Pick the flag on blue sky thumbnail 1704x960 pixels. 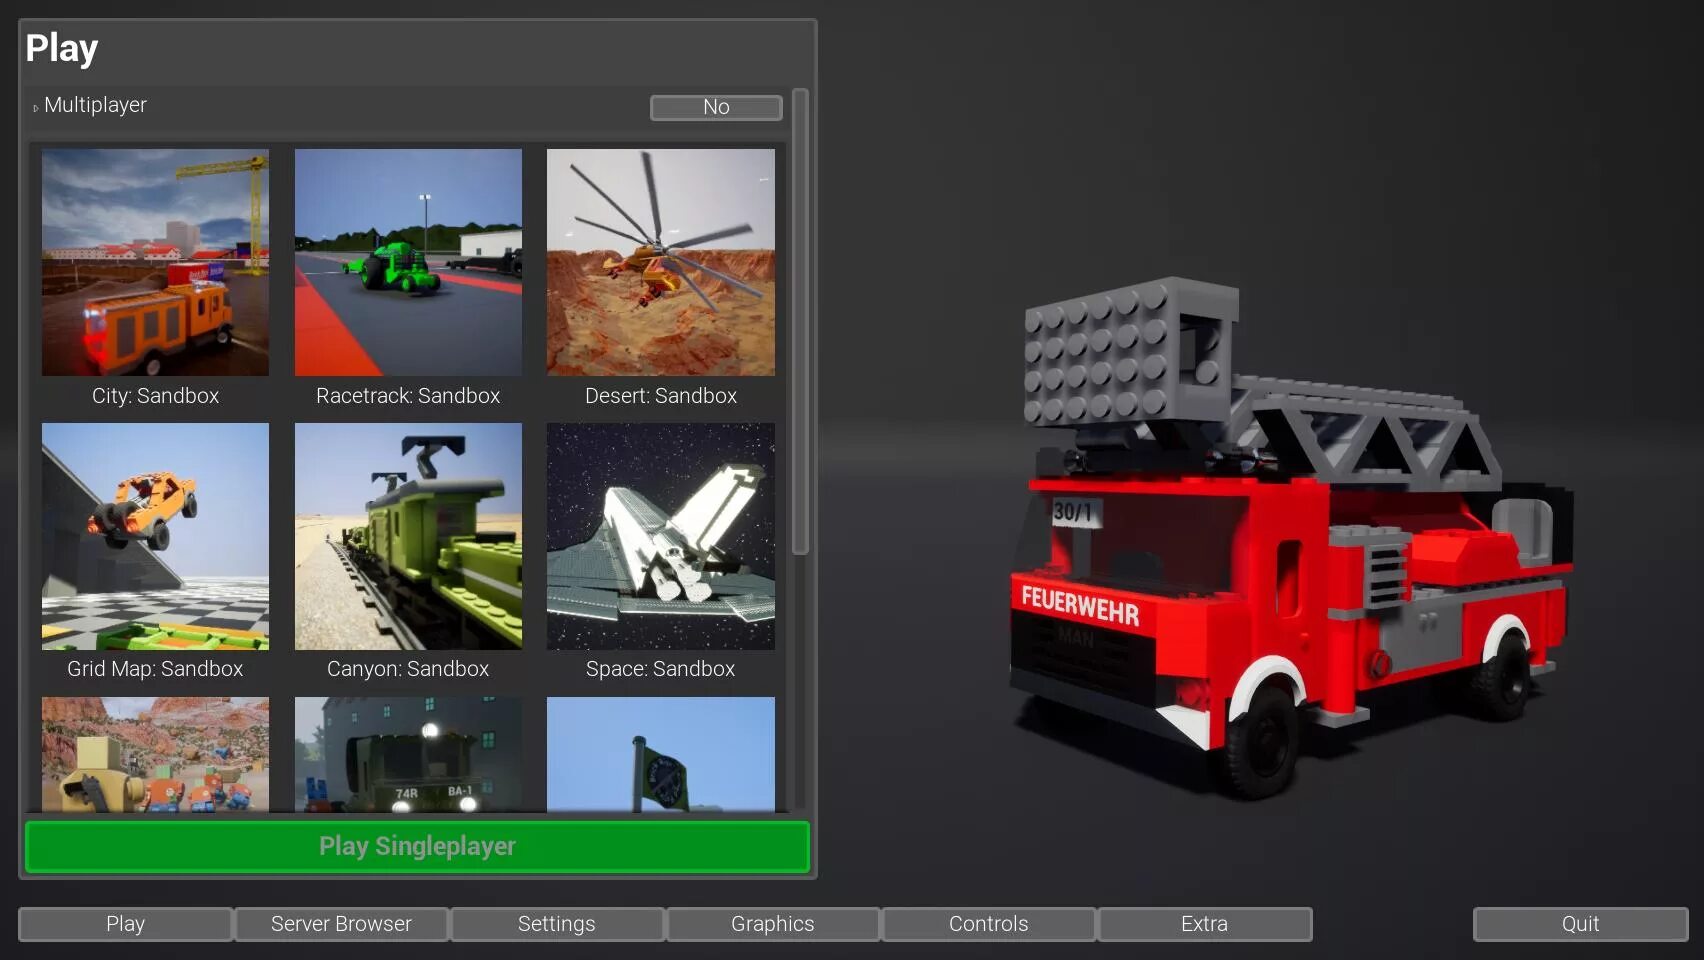(x=660, y=754)
